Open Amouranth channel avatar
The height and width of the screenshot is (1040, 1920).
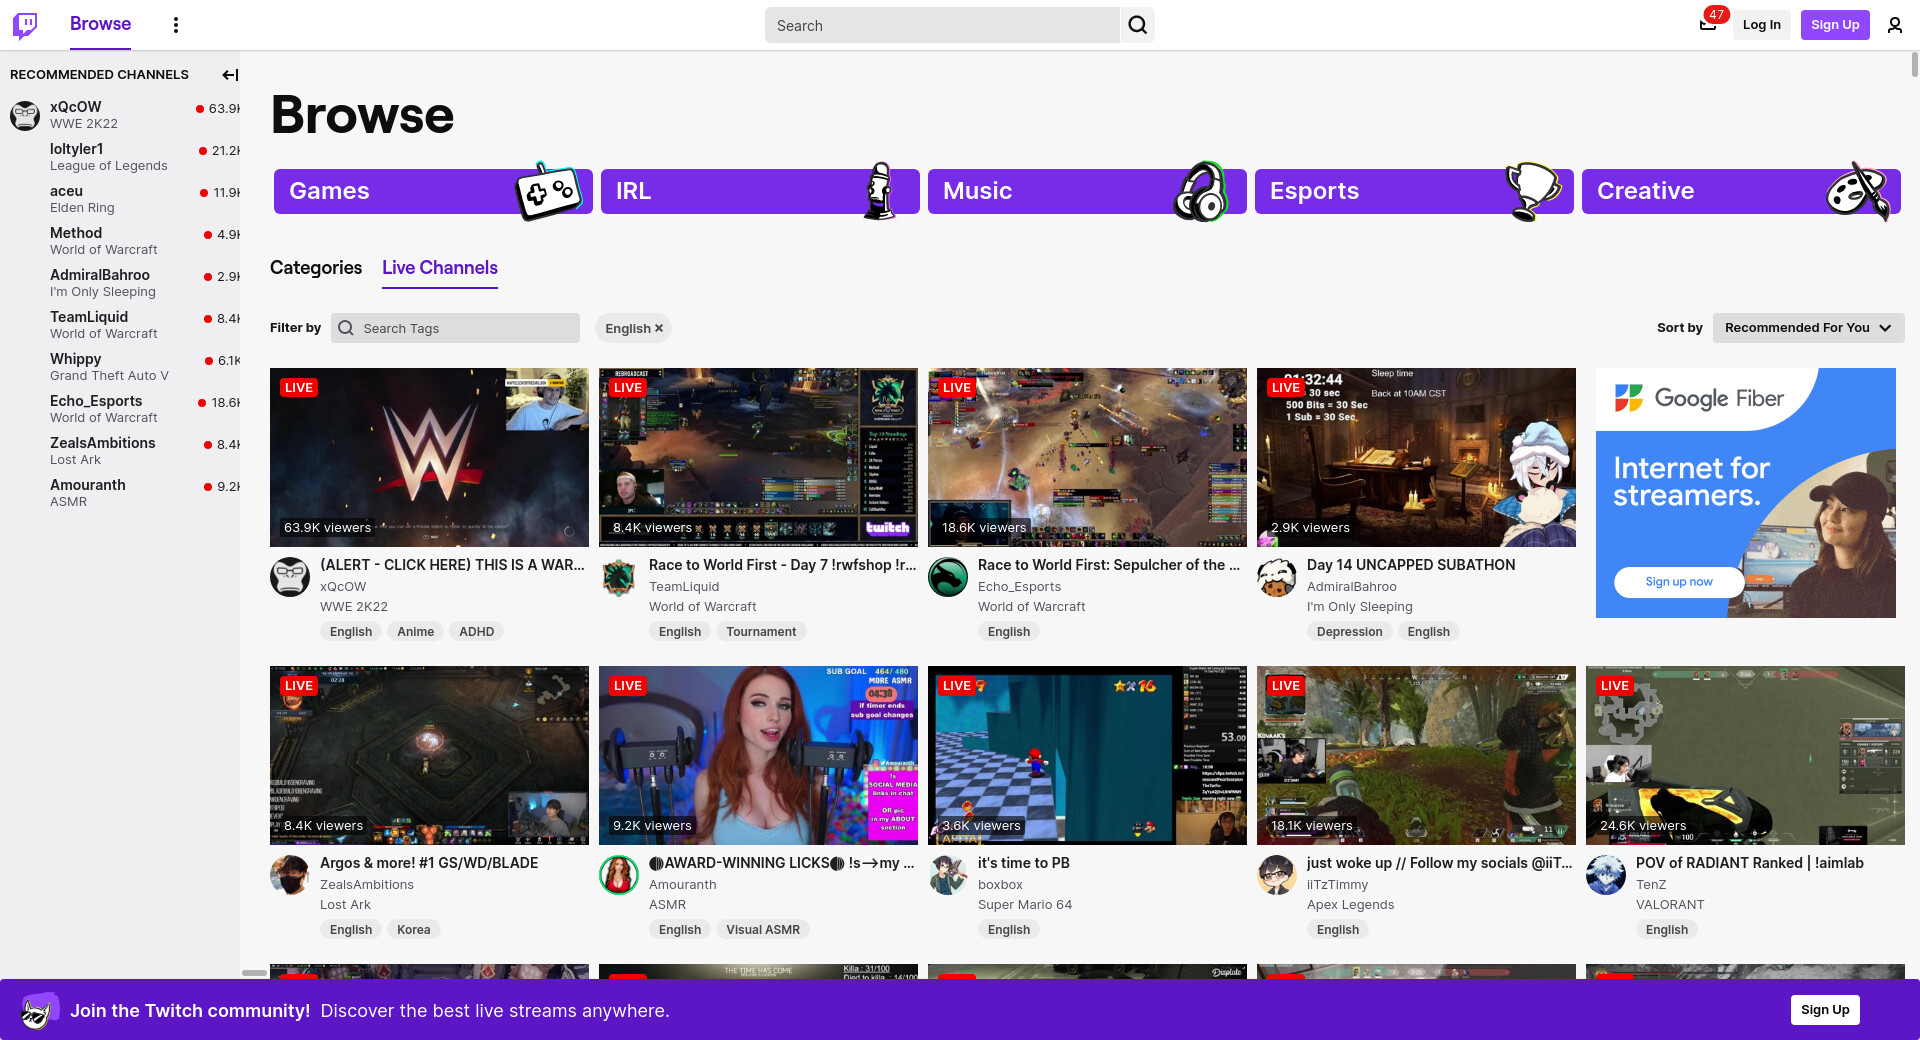coord(619,875)
